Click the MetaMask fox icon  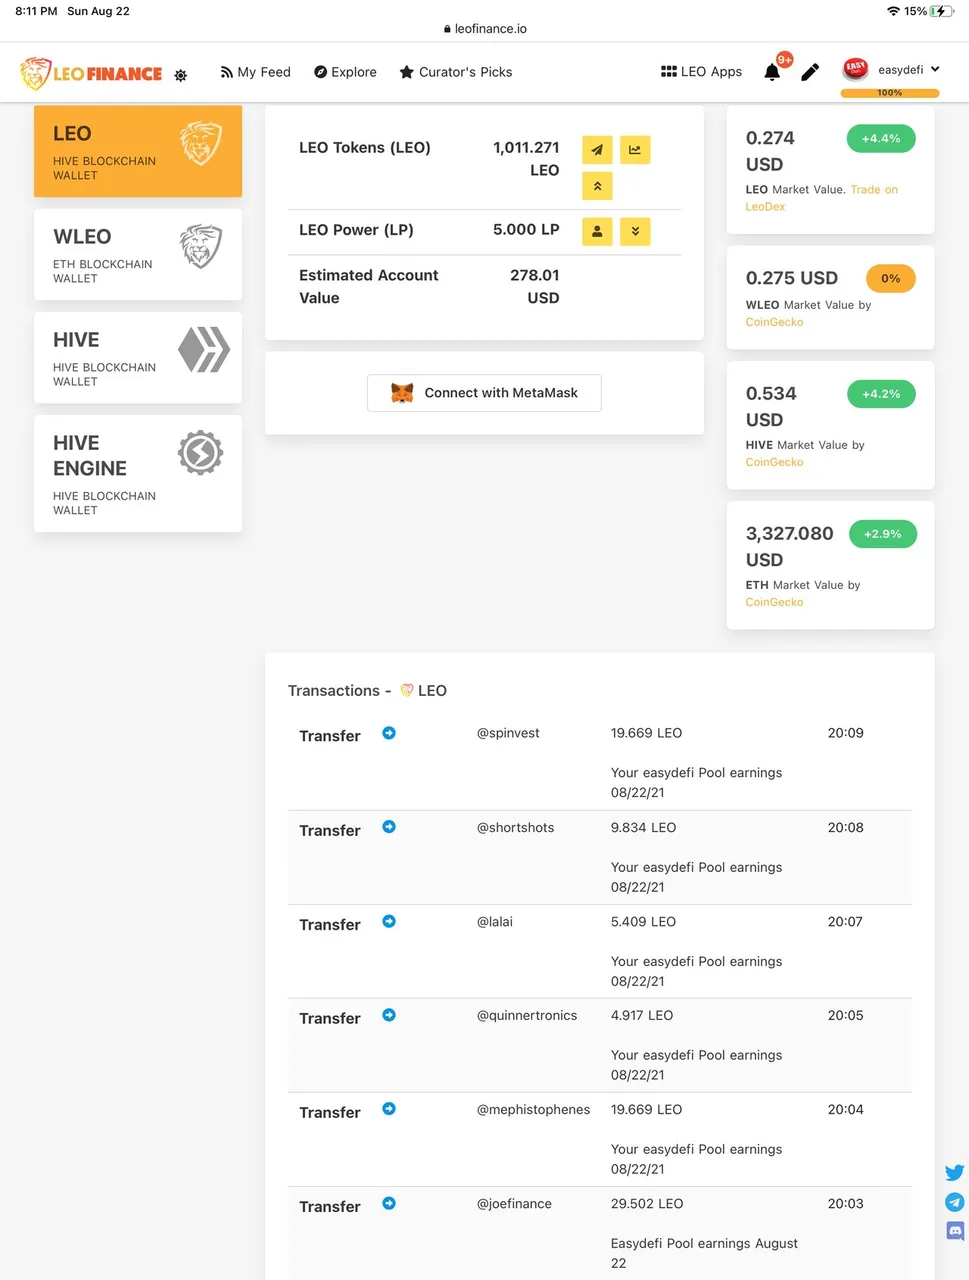click(402, 393)
